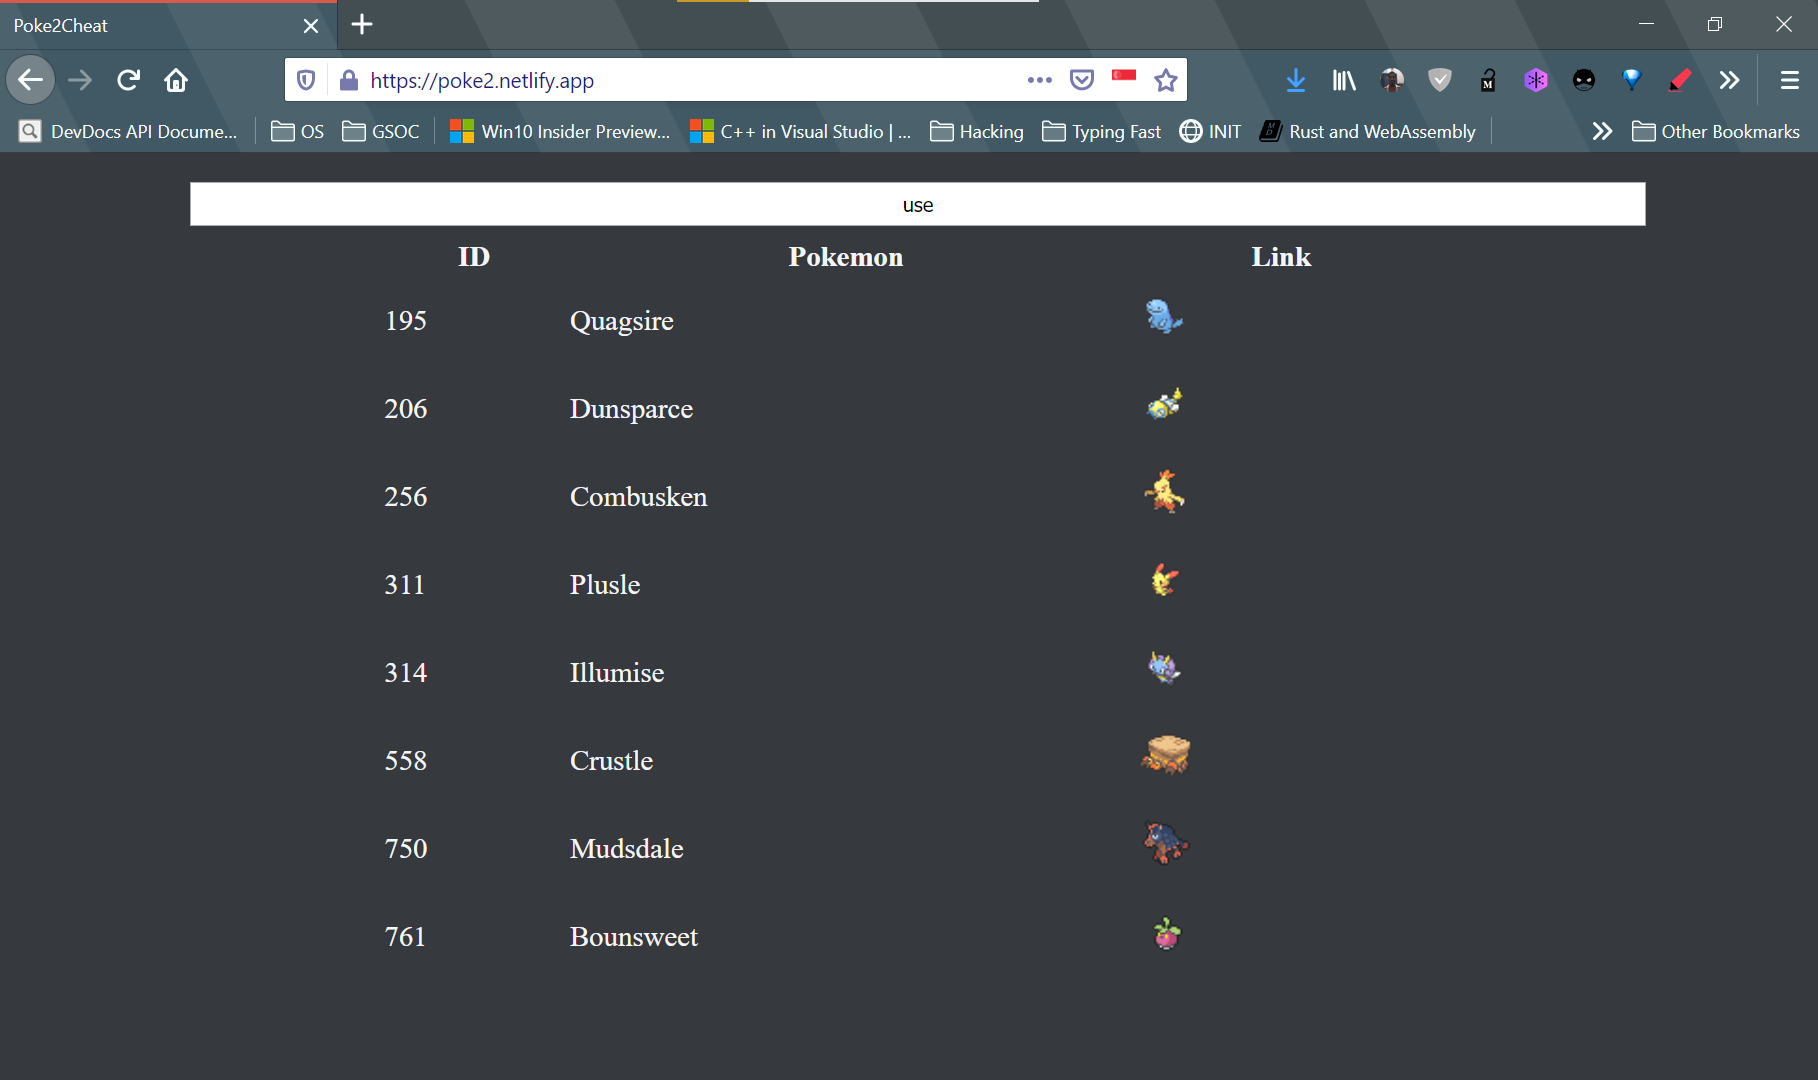The height and width of the screenshot is (1080, 1818).
Task: Click the Quagsire sprite link
Action: tap(1164, 317)
